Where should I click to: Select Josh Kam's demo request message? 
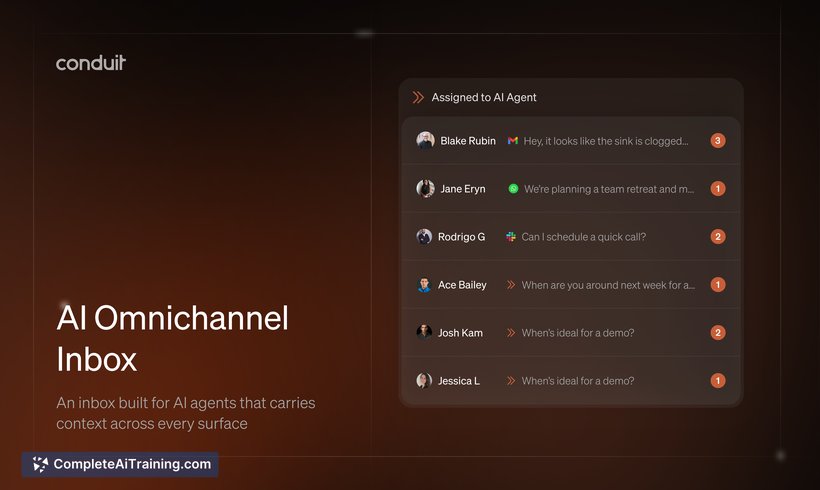coord(577,333)
